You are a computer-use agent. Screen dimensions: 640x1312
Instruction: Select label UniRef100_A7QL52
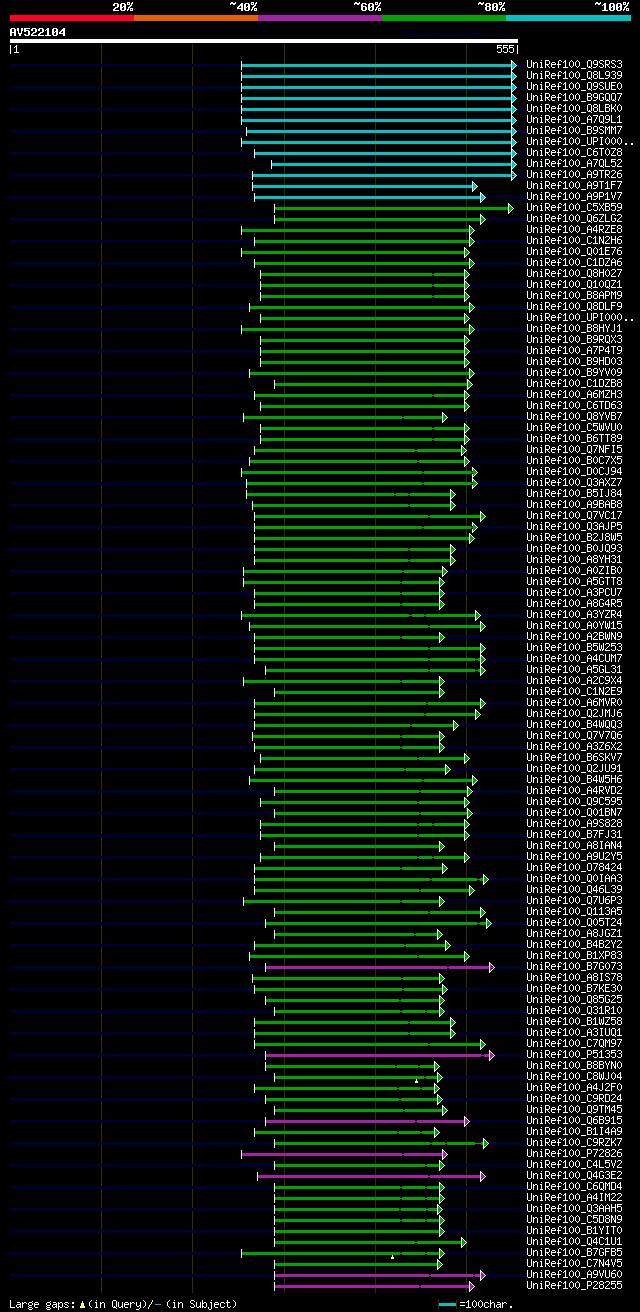[574, 164]
